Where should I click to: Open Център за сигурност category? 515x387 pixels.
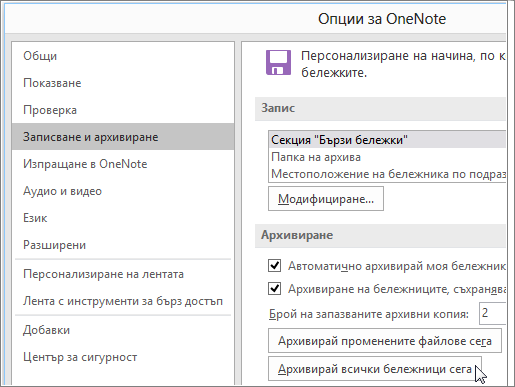(x=123, y=357)
